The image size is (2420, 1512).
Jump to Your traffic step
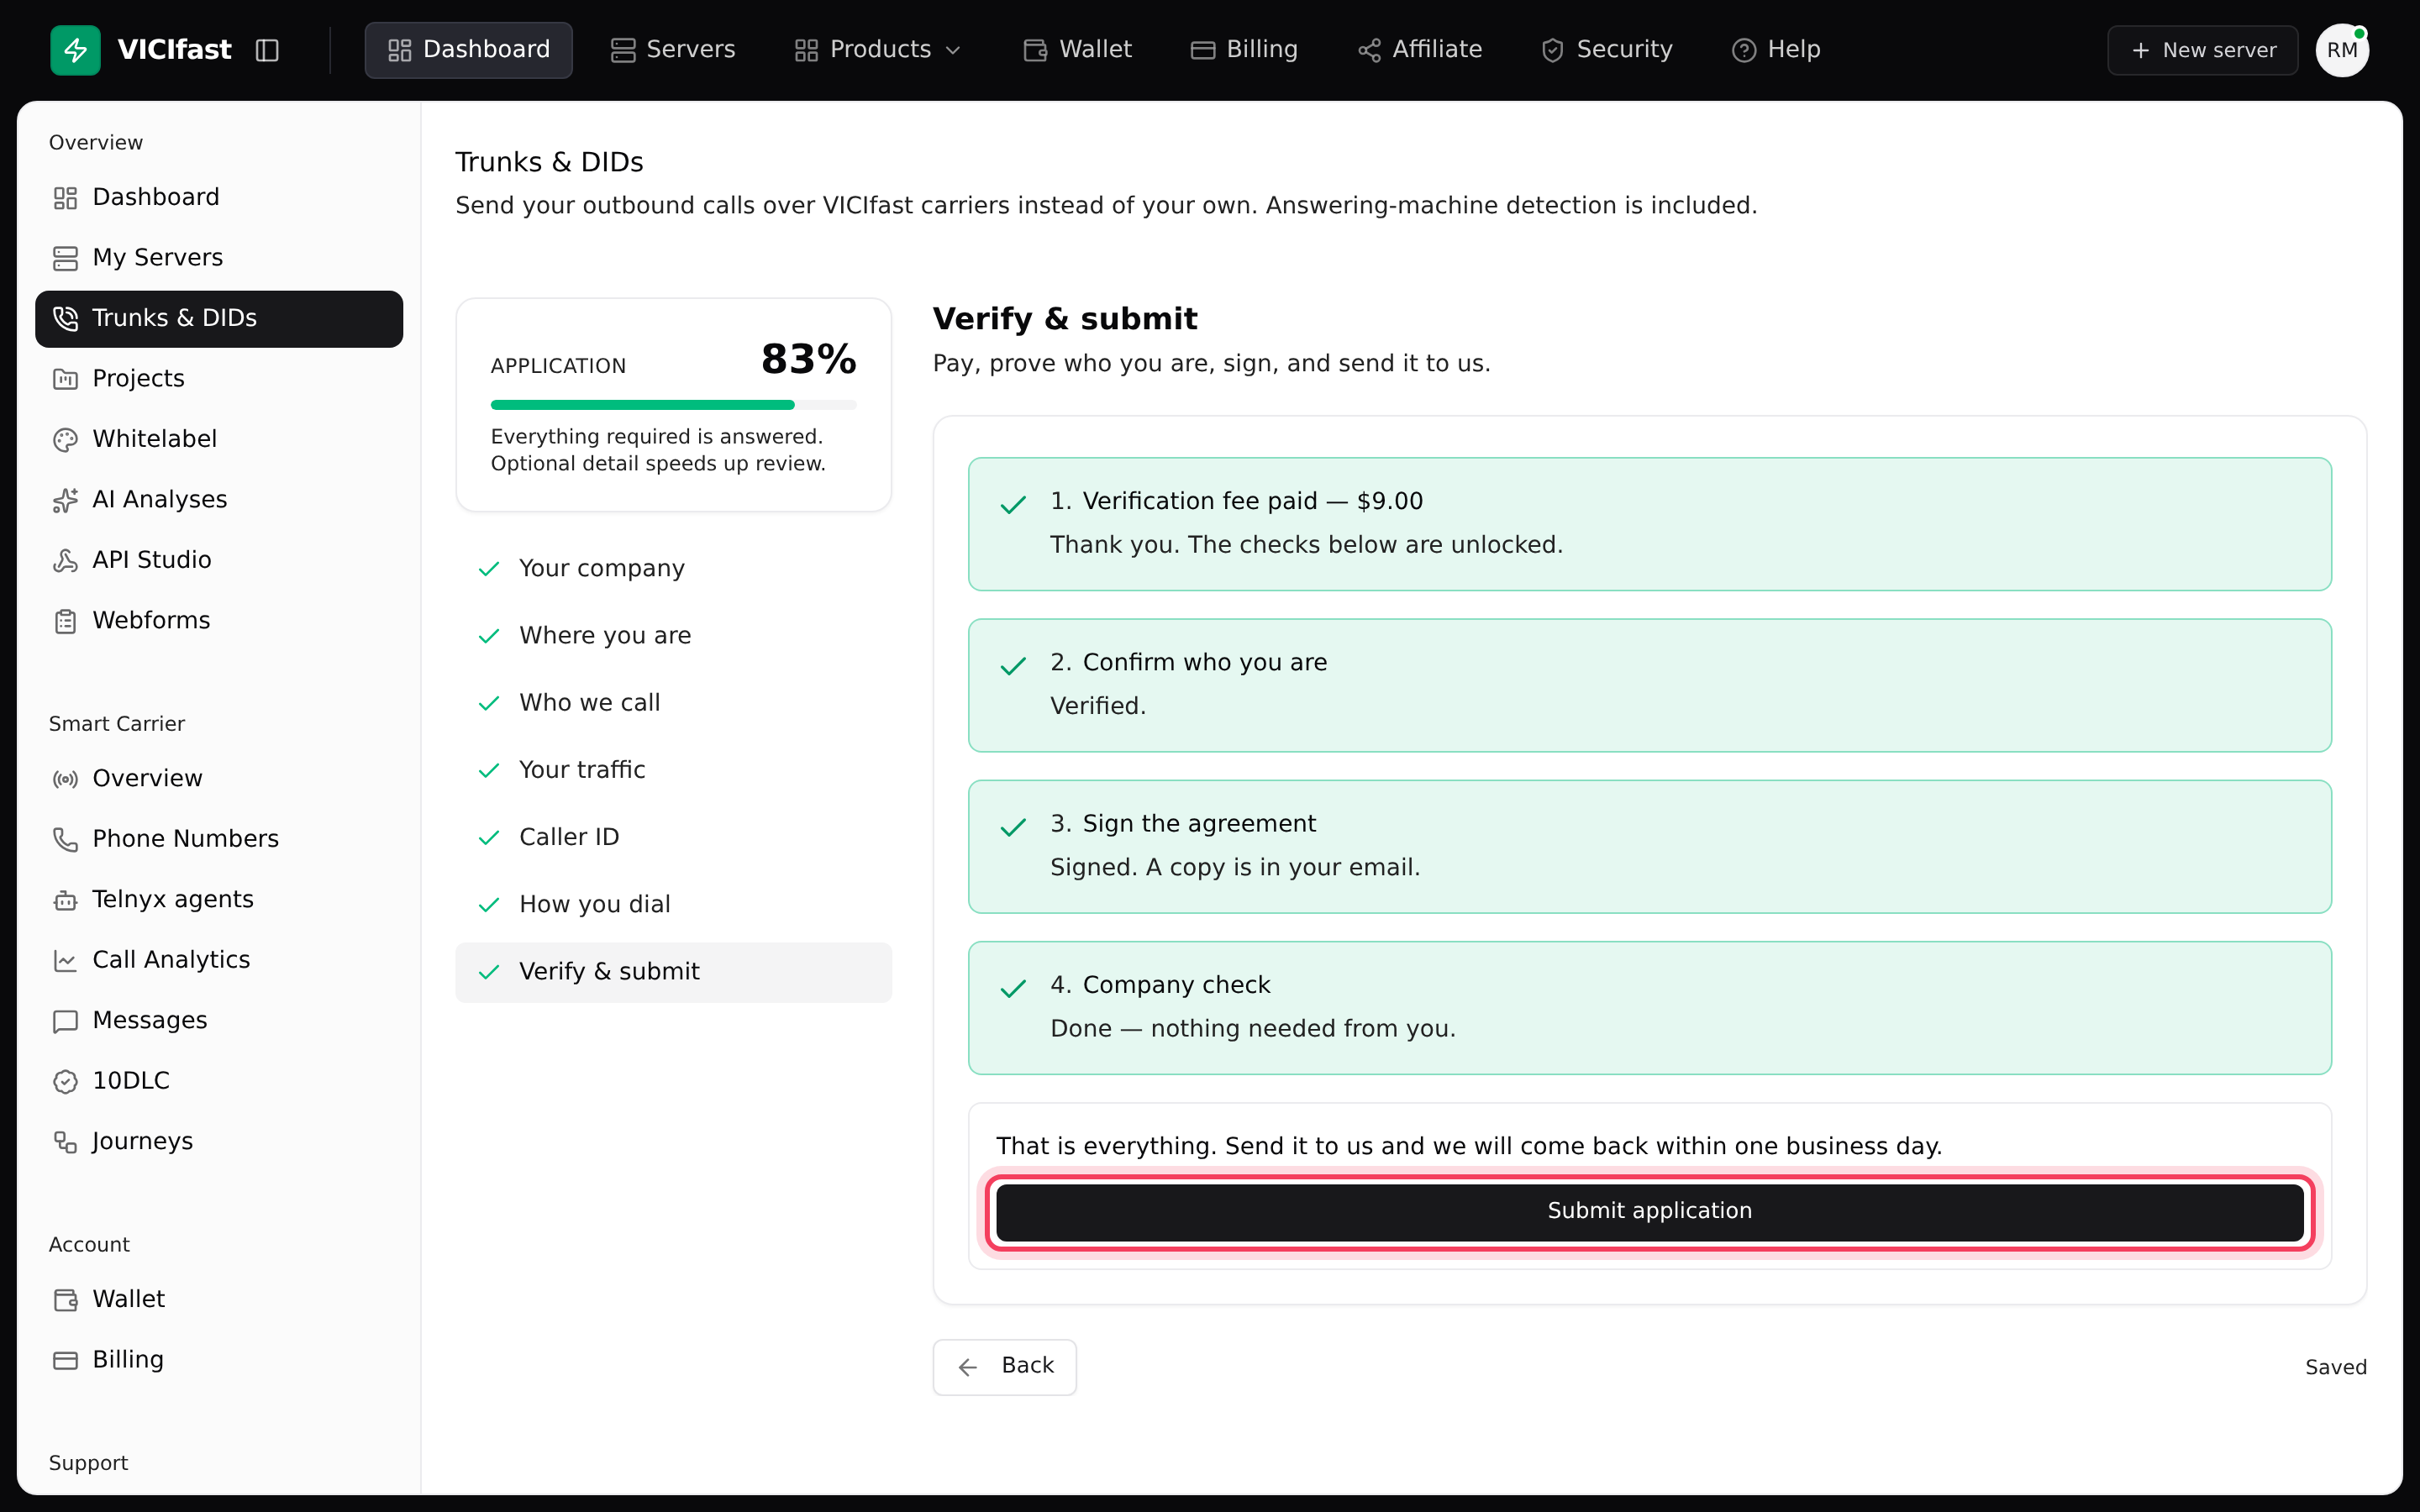[673, 770]
